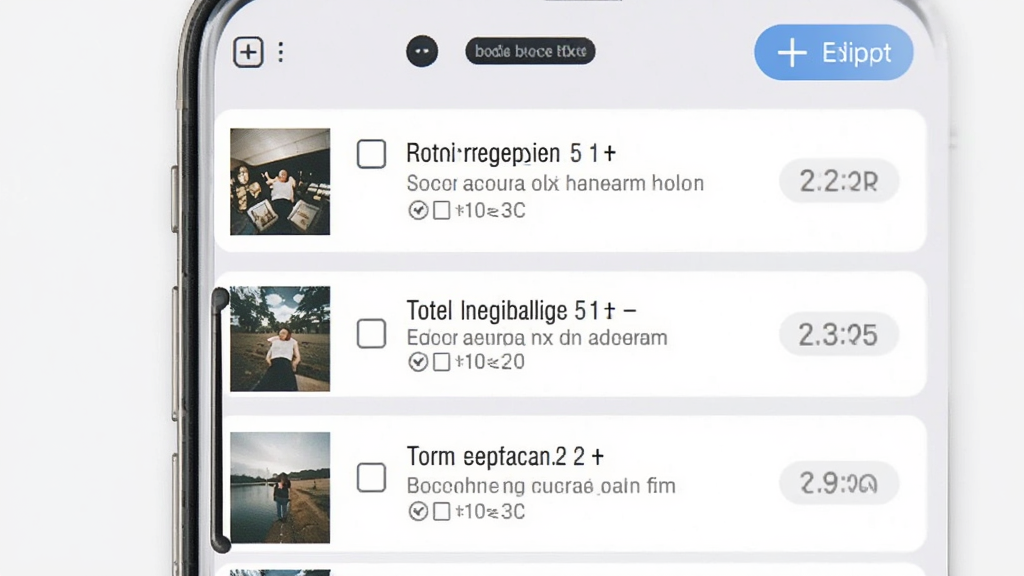Tap the black circular two-dot icon
Screen dimensions: 1024x576
(422, 51)
